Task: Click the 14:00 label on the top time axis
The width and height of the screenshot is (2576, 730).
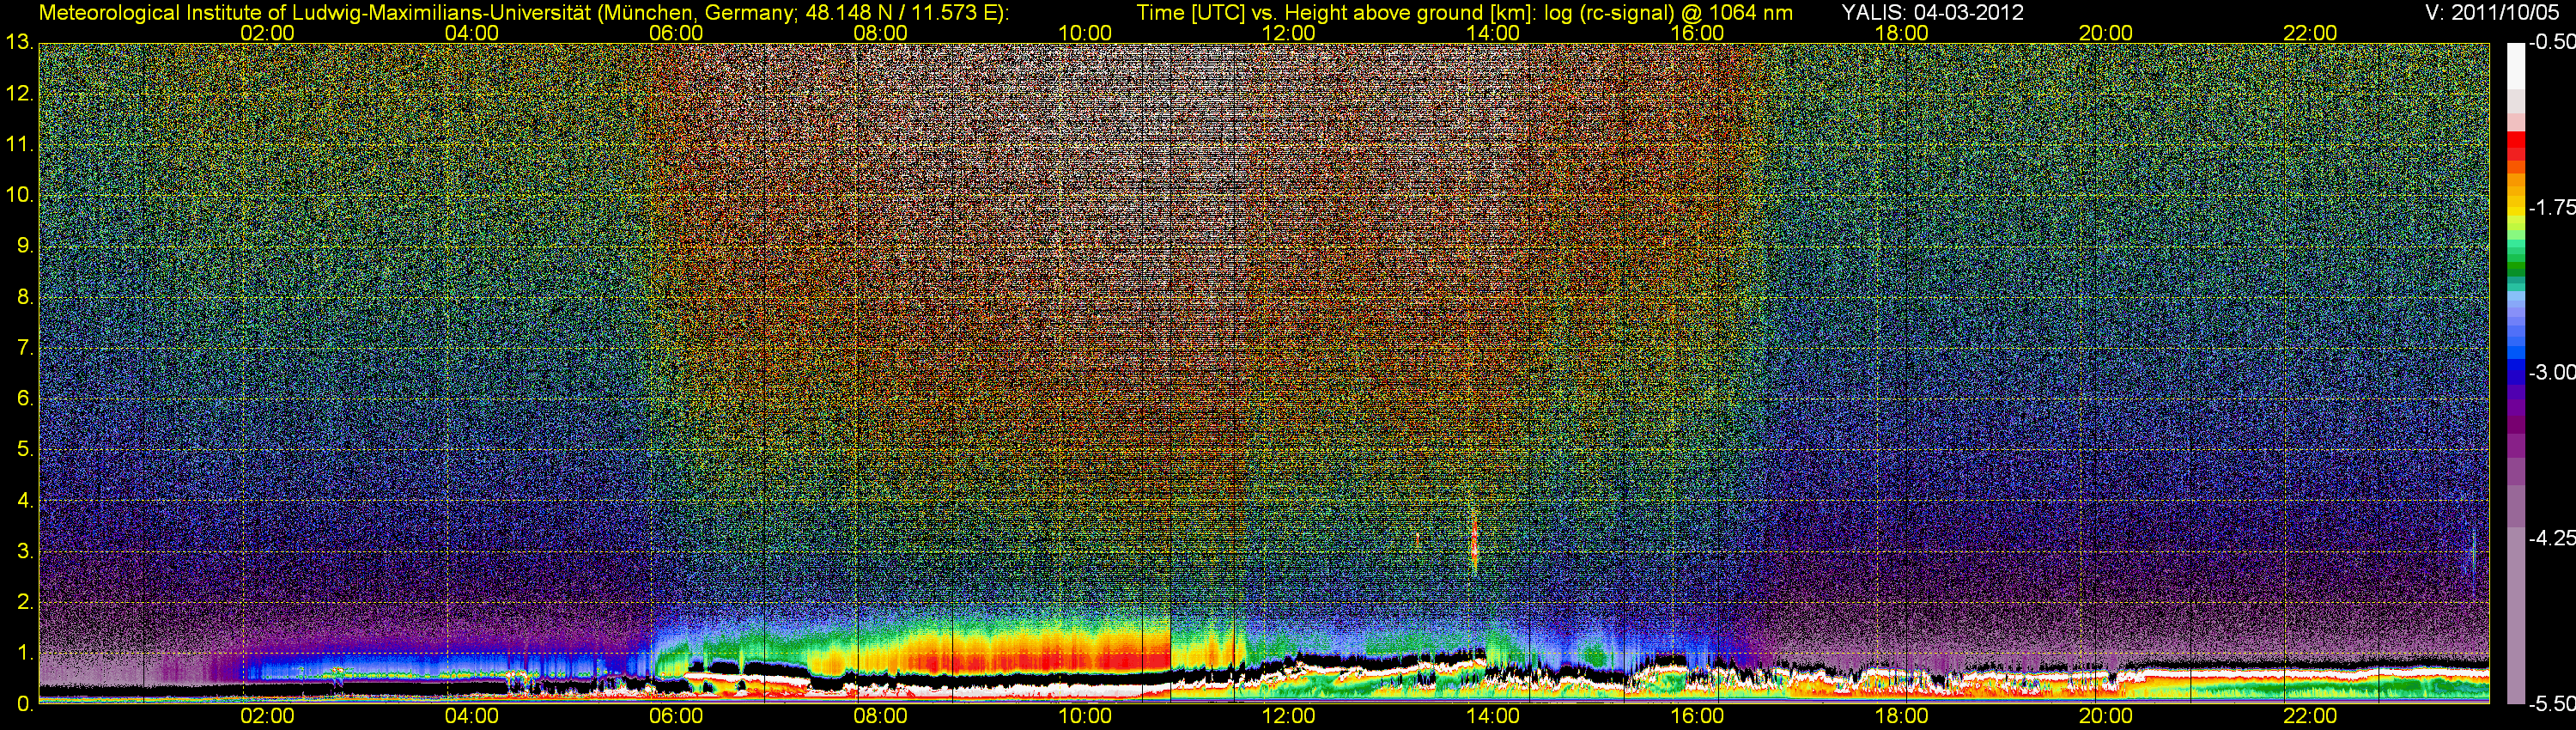Action: tap(1492, 33)
